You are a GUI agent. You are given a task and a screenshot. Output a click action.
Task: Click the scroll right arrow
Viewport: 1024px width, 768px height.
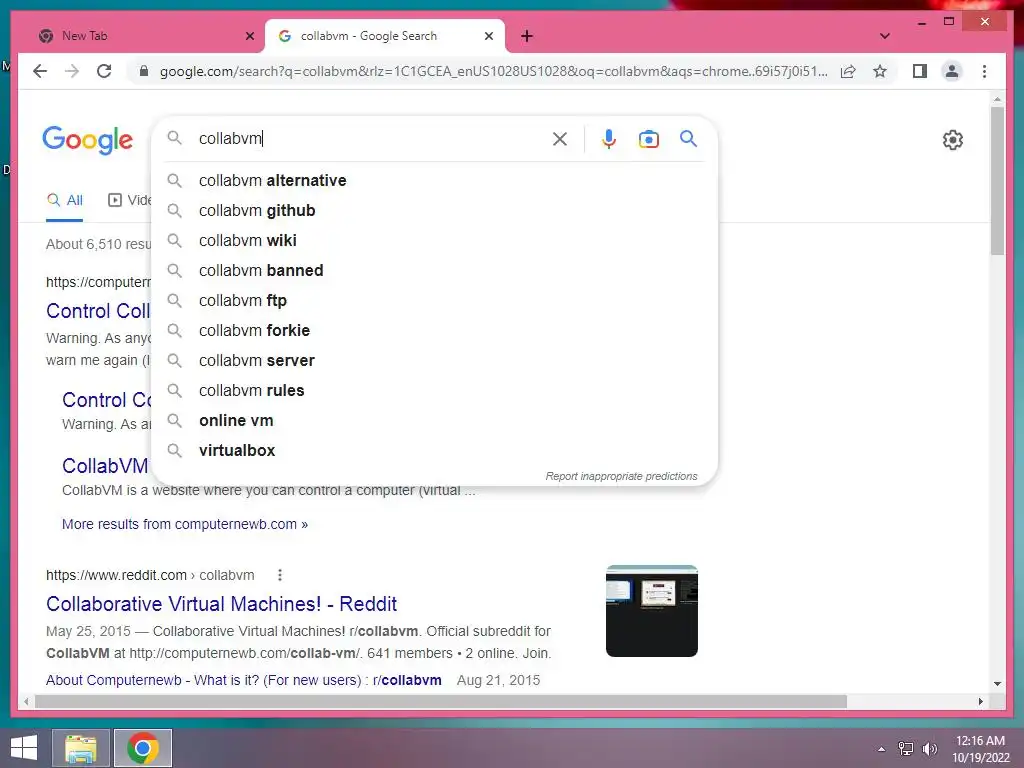point(981,701)
